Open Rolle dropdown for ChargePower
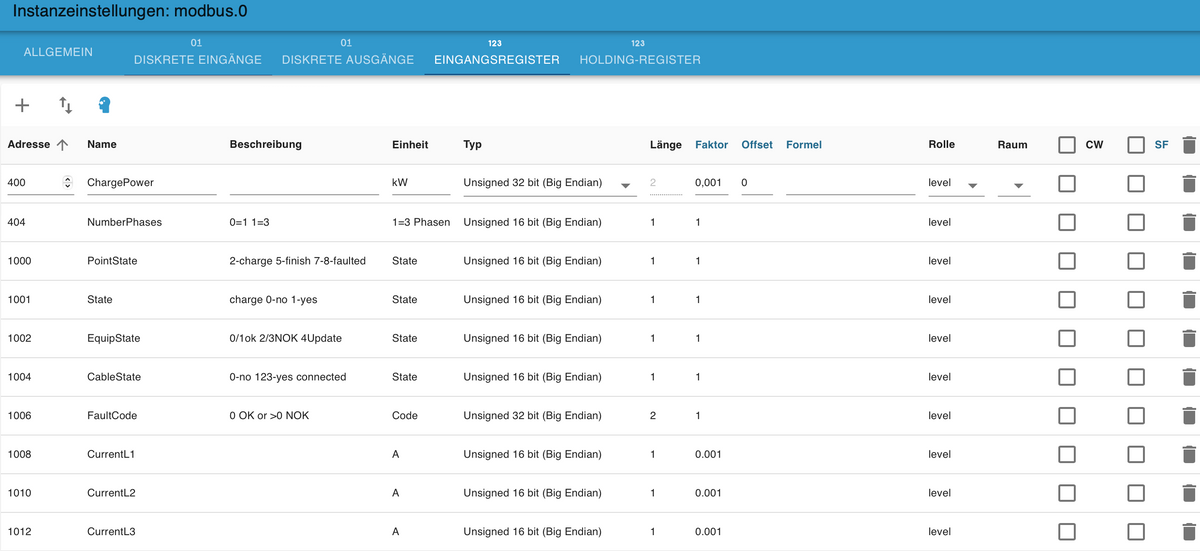Viewport: 1200px width, 551px height. click(x=956, y=184)
